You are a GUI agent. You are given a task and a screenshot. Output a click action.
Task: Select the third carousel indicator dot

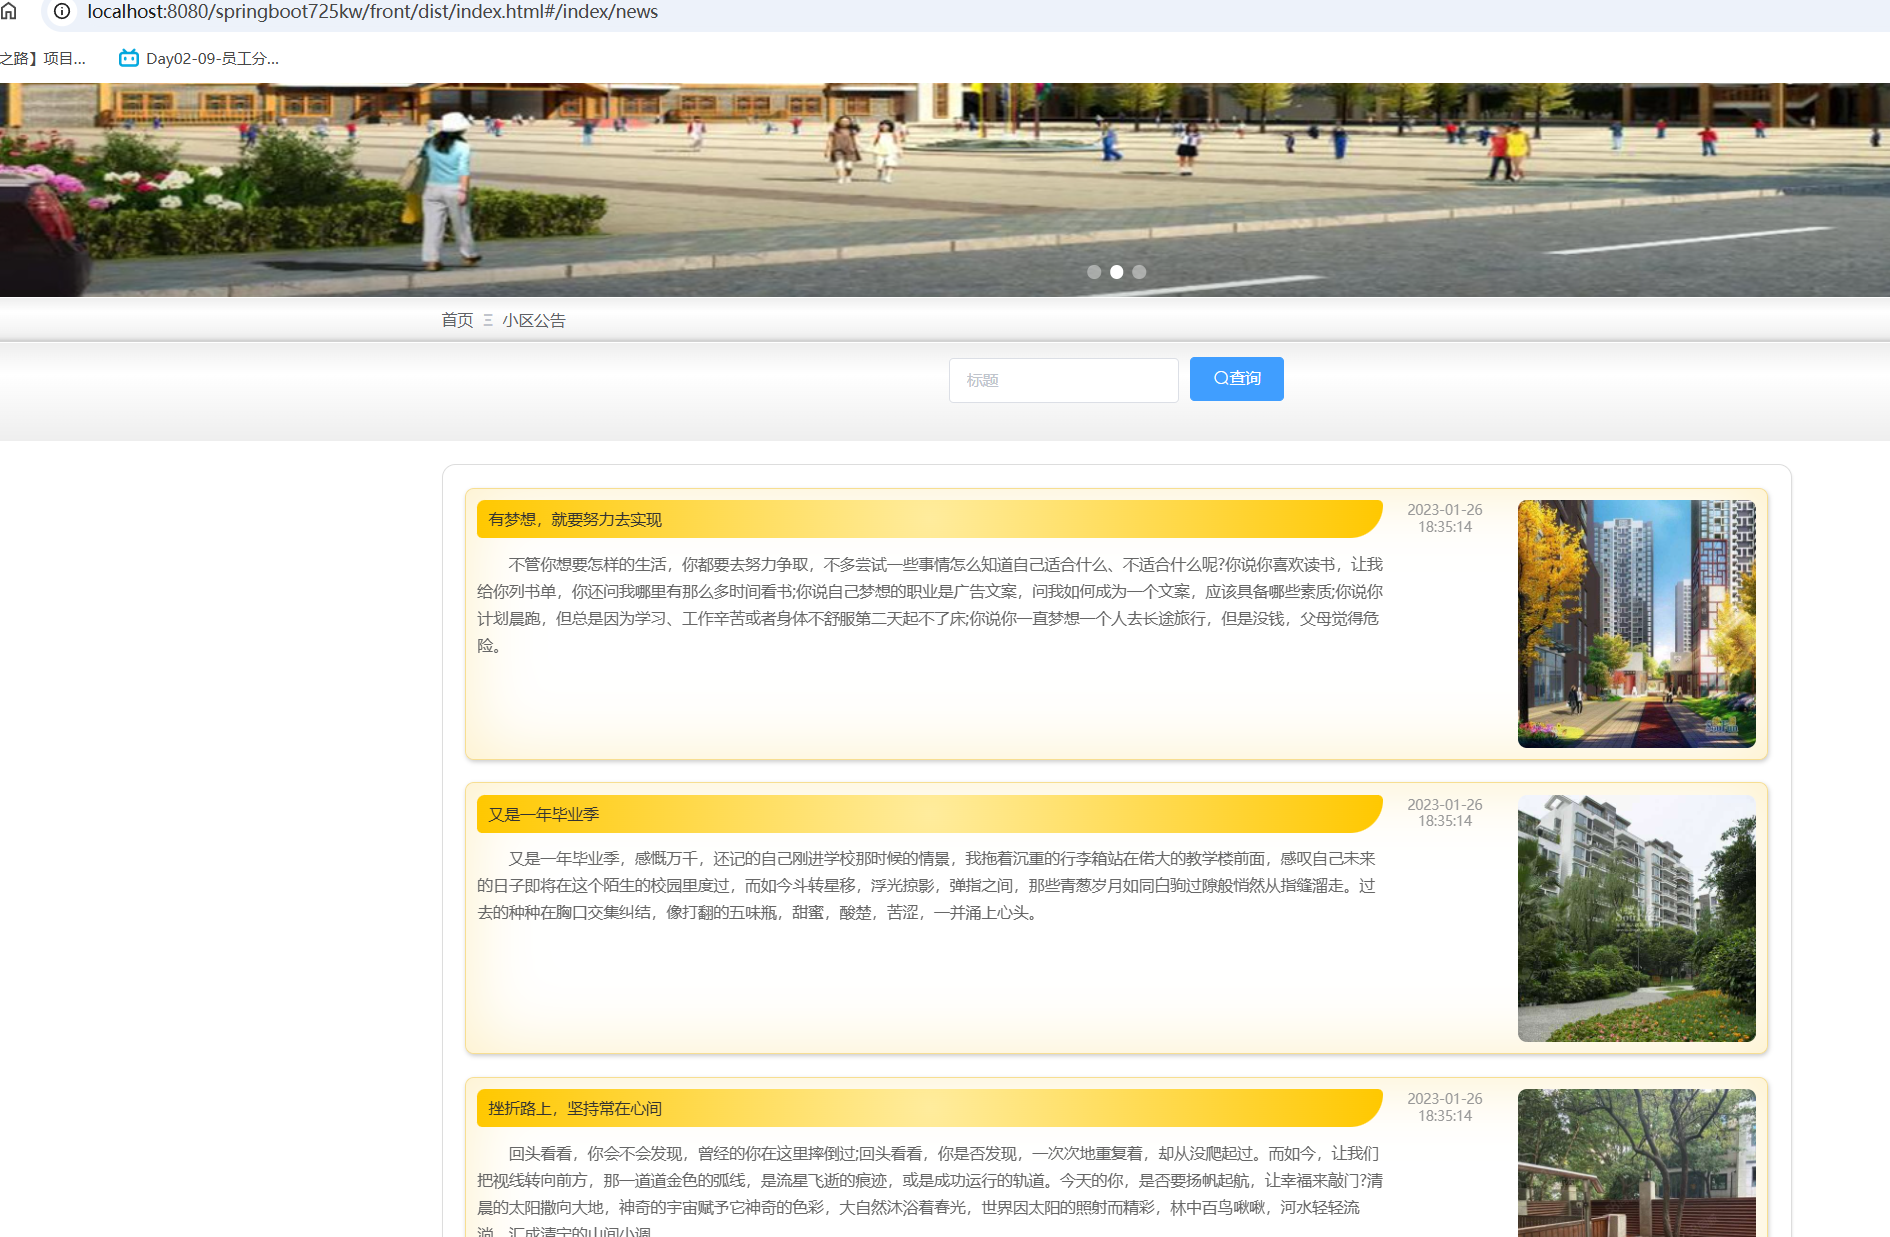pos(1139,272)
